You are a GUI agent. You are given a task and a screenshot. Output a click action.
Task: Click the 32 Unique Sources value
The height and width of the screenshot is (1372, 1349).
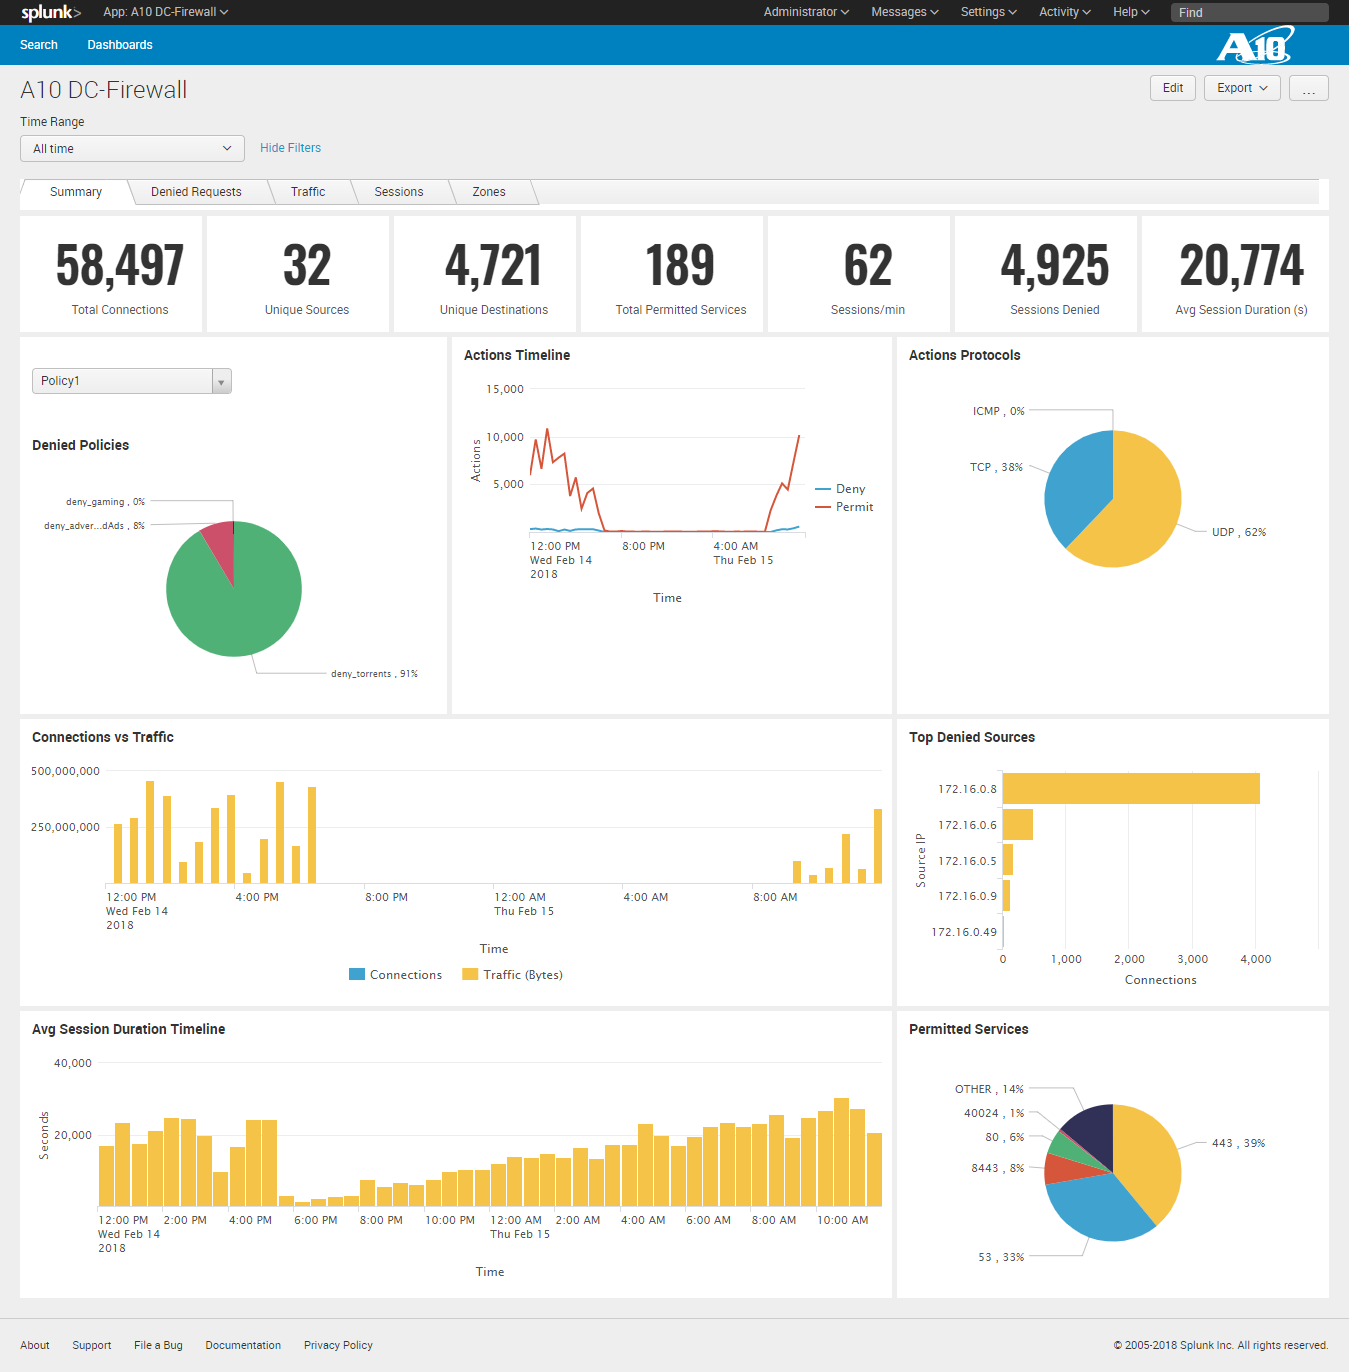(x=307, y=266)
